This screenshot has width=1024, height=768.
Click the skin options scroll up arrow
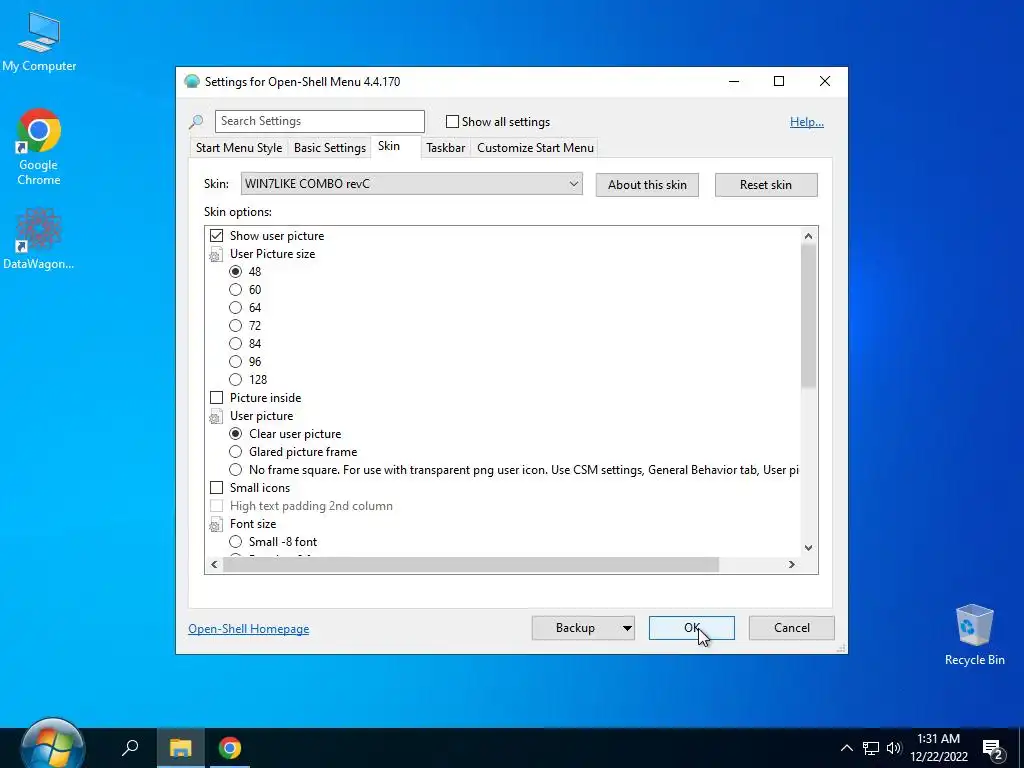(808, 236)
